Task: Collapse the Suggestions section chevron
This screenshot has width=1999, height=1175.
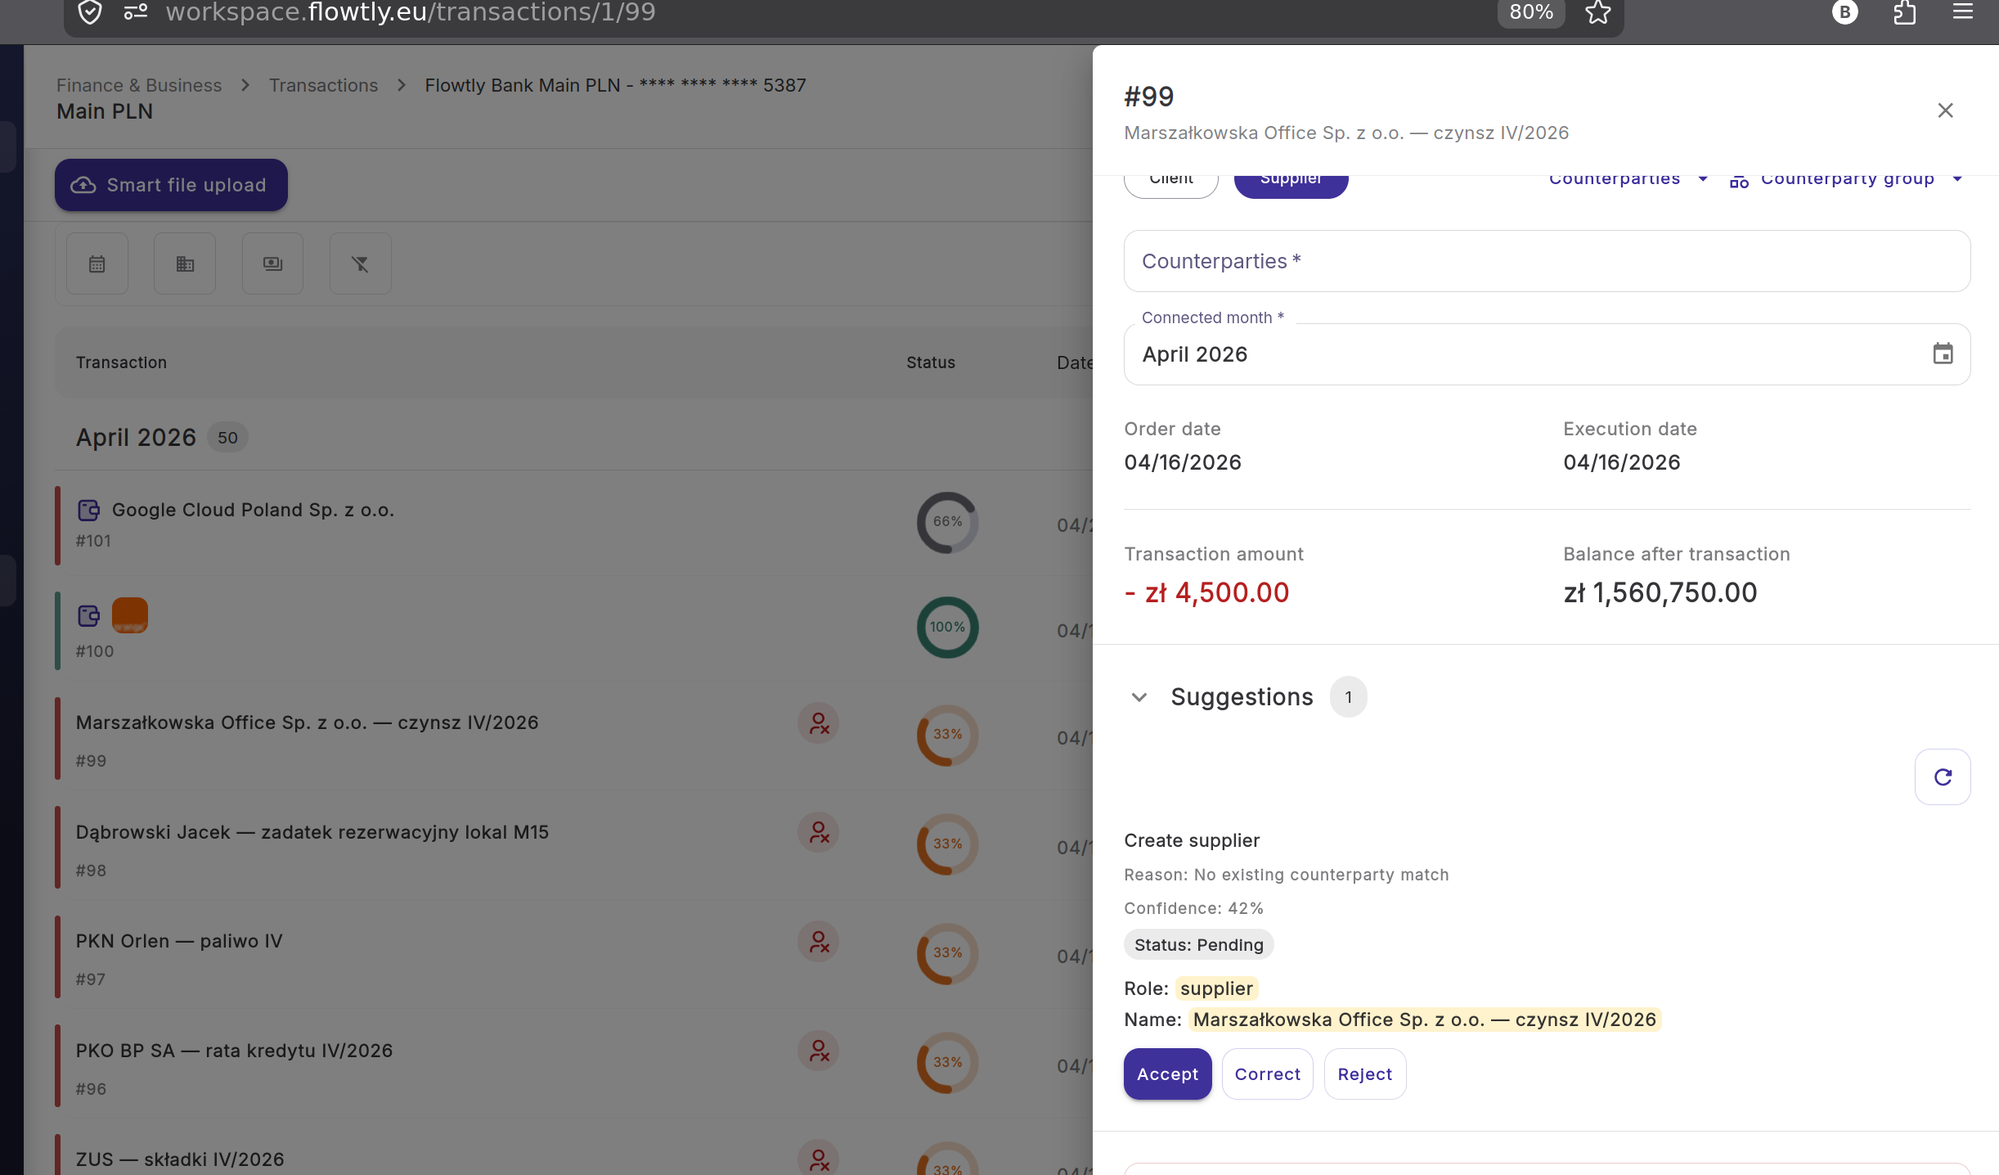Action: [1139, 697]
